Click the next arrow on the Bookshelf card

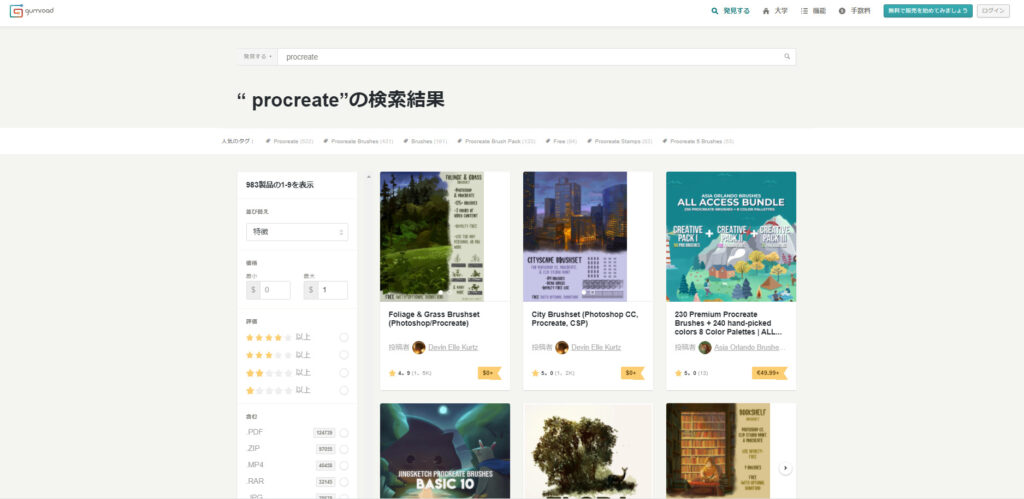[x=786, y=468]
